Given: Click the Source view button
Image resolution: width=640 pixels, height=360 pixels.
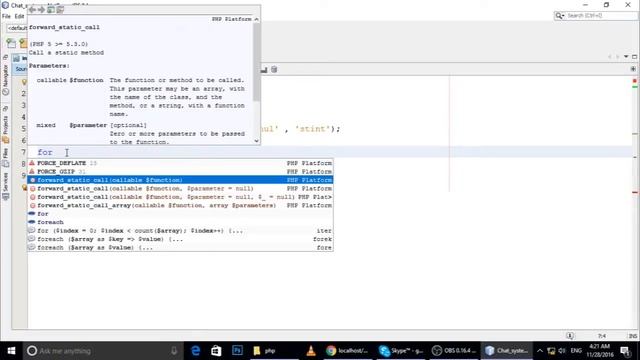Looking at the screenshot, I should click(20, 69).
